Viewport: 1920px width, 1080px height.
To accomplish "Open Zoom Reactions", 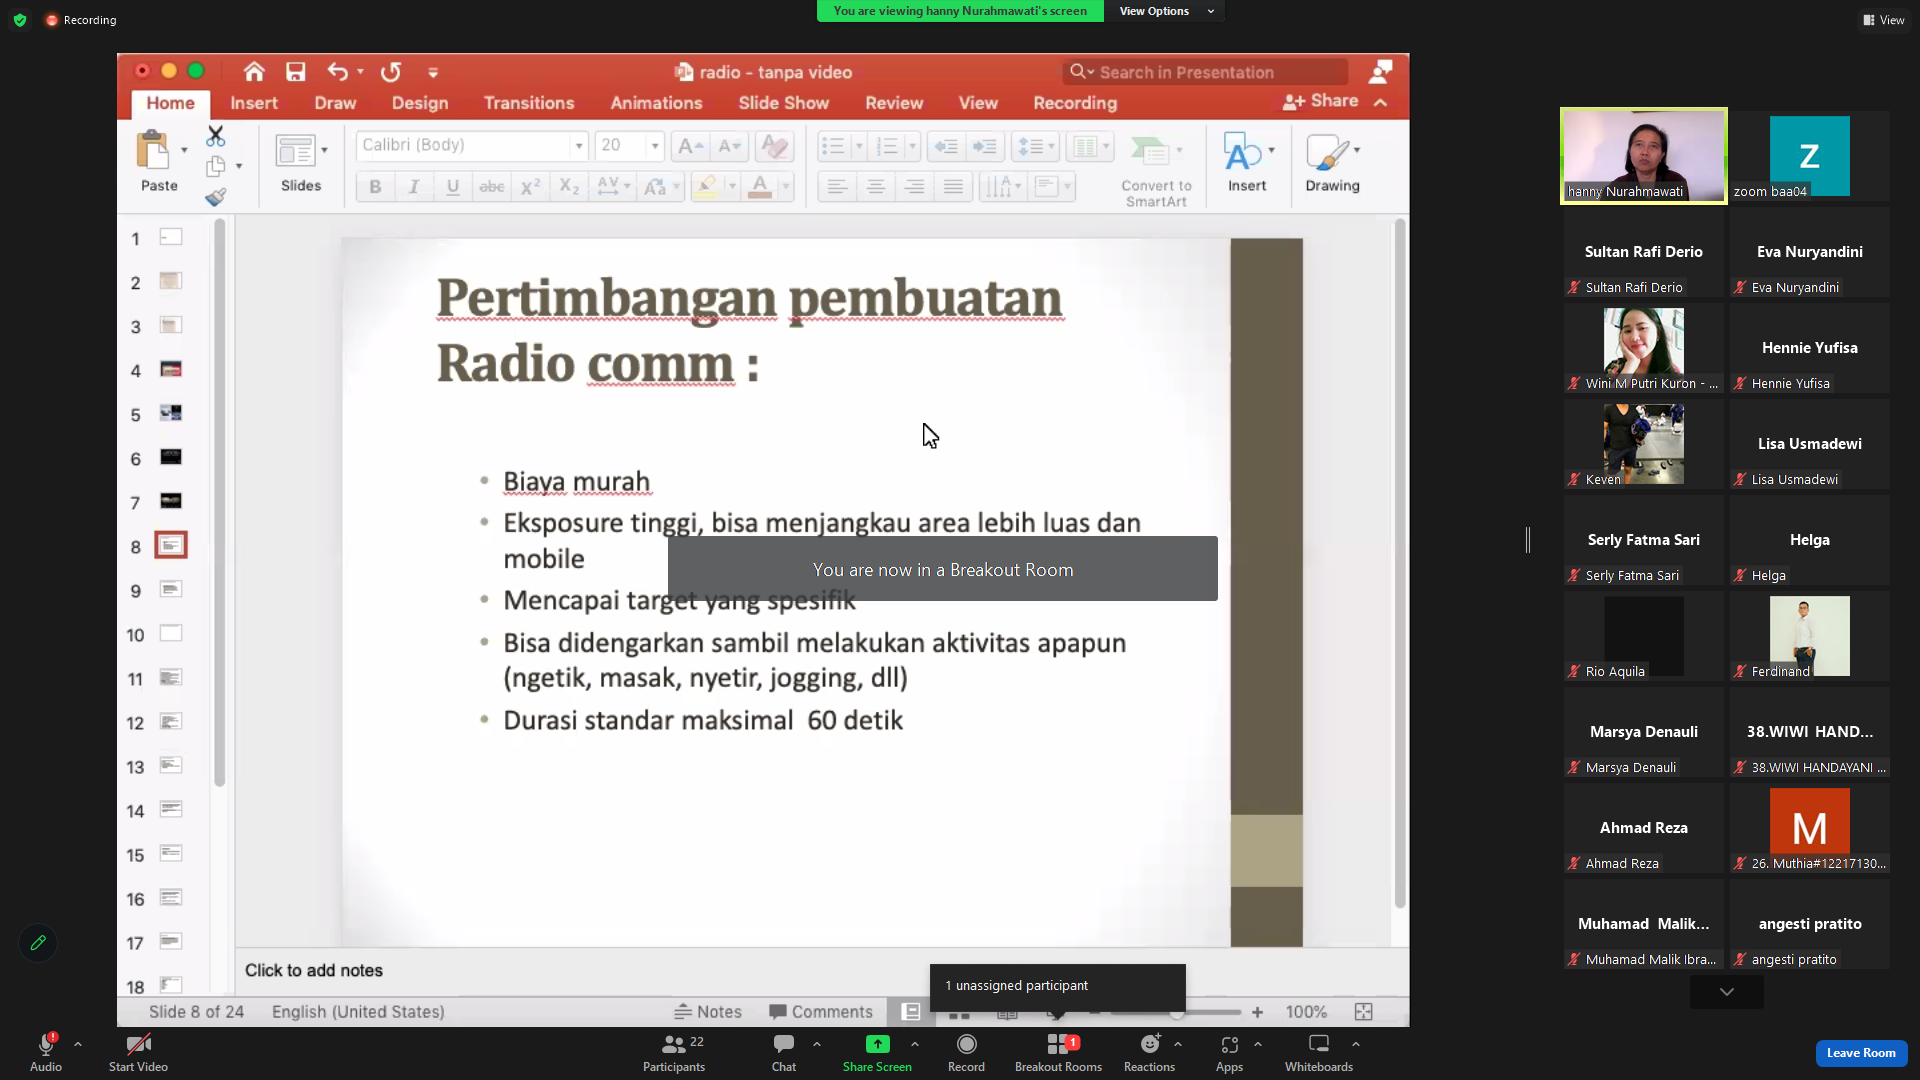I will 1149,1052.
